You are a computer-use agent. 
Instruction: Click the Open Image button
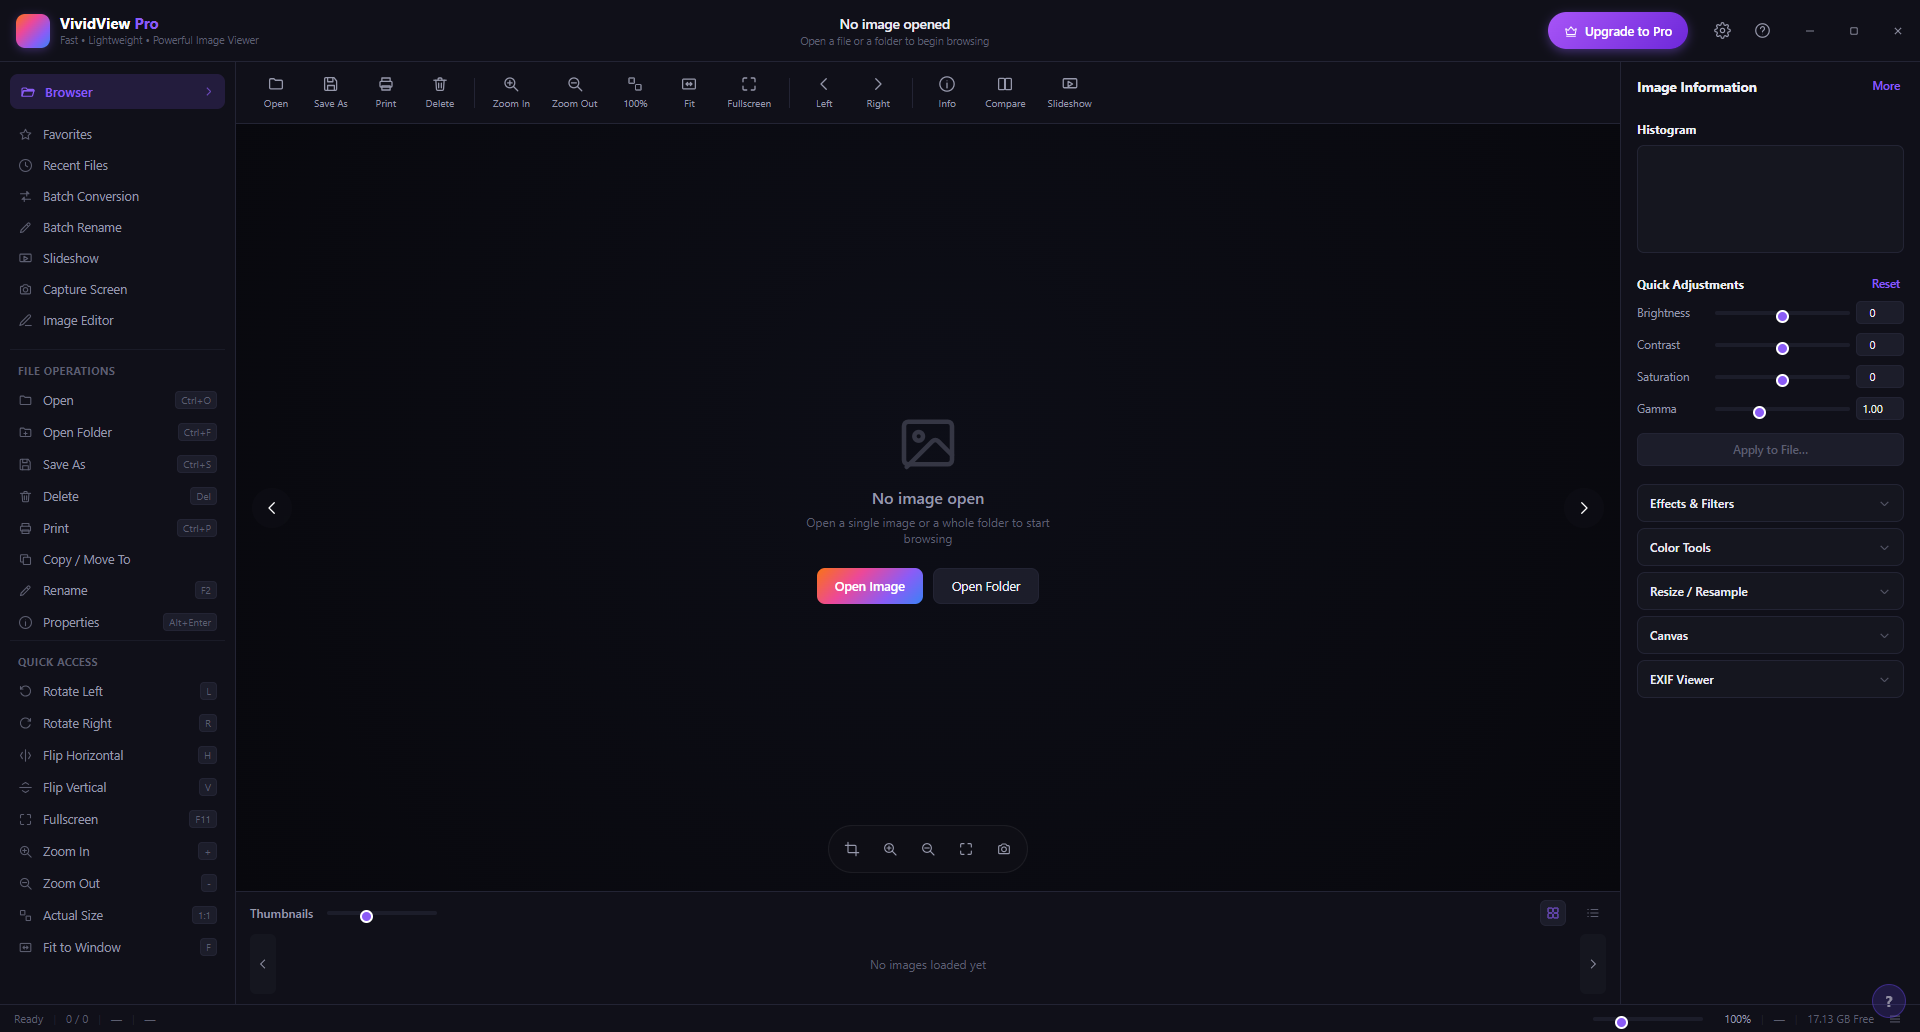(x=870, y=586)
